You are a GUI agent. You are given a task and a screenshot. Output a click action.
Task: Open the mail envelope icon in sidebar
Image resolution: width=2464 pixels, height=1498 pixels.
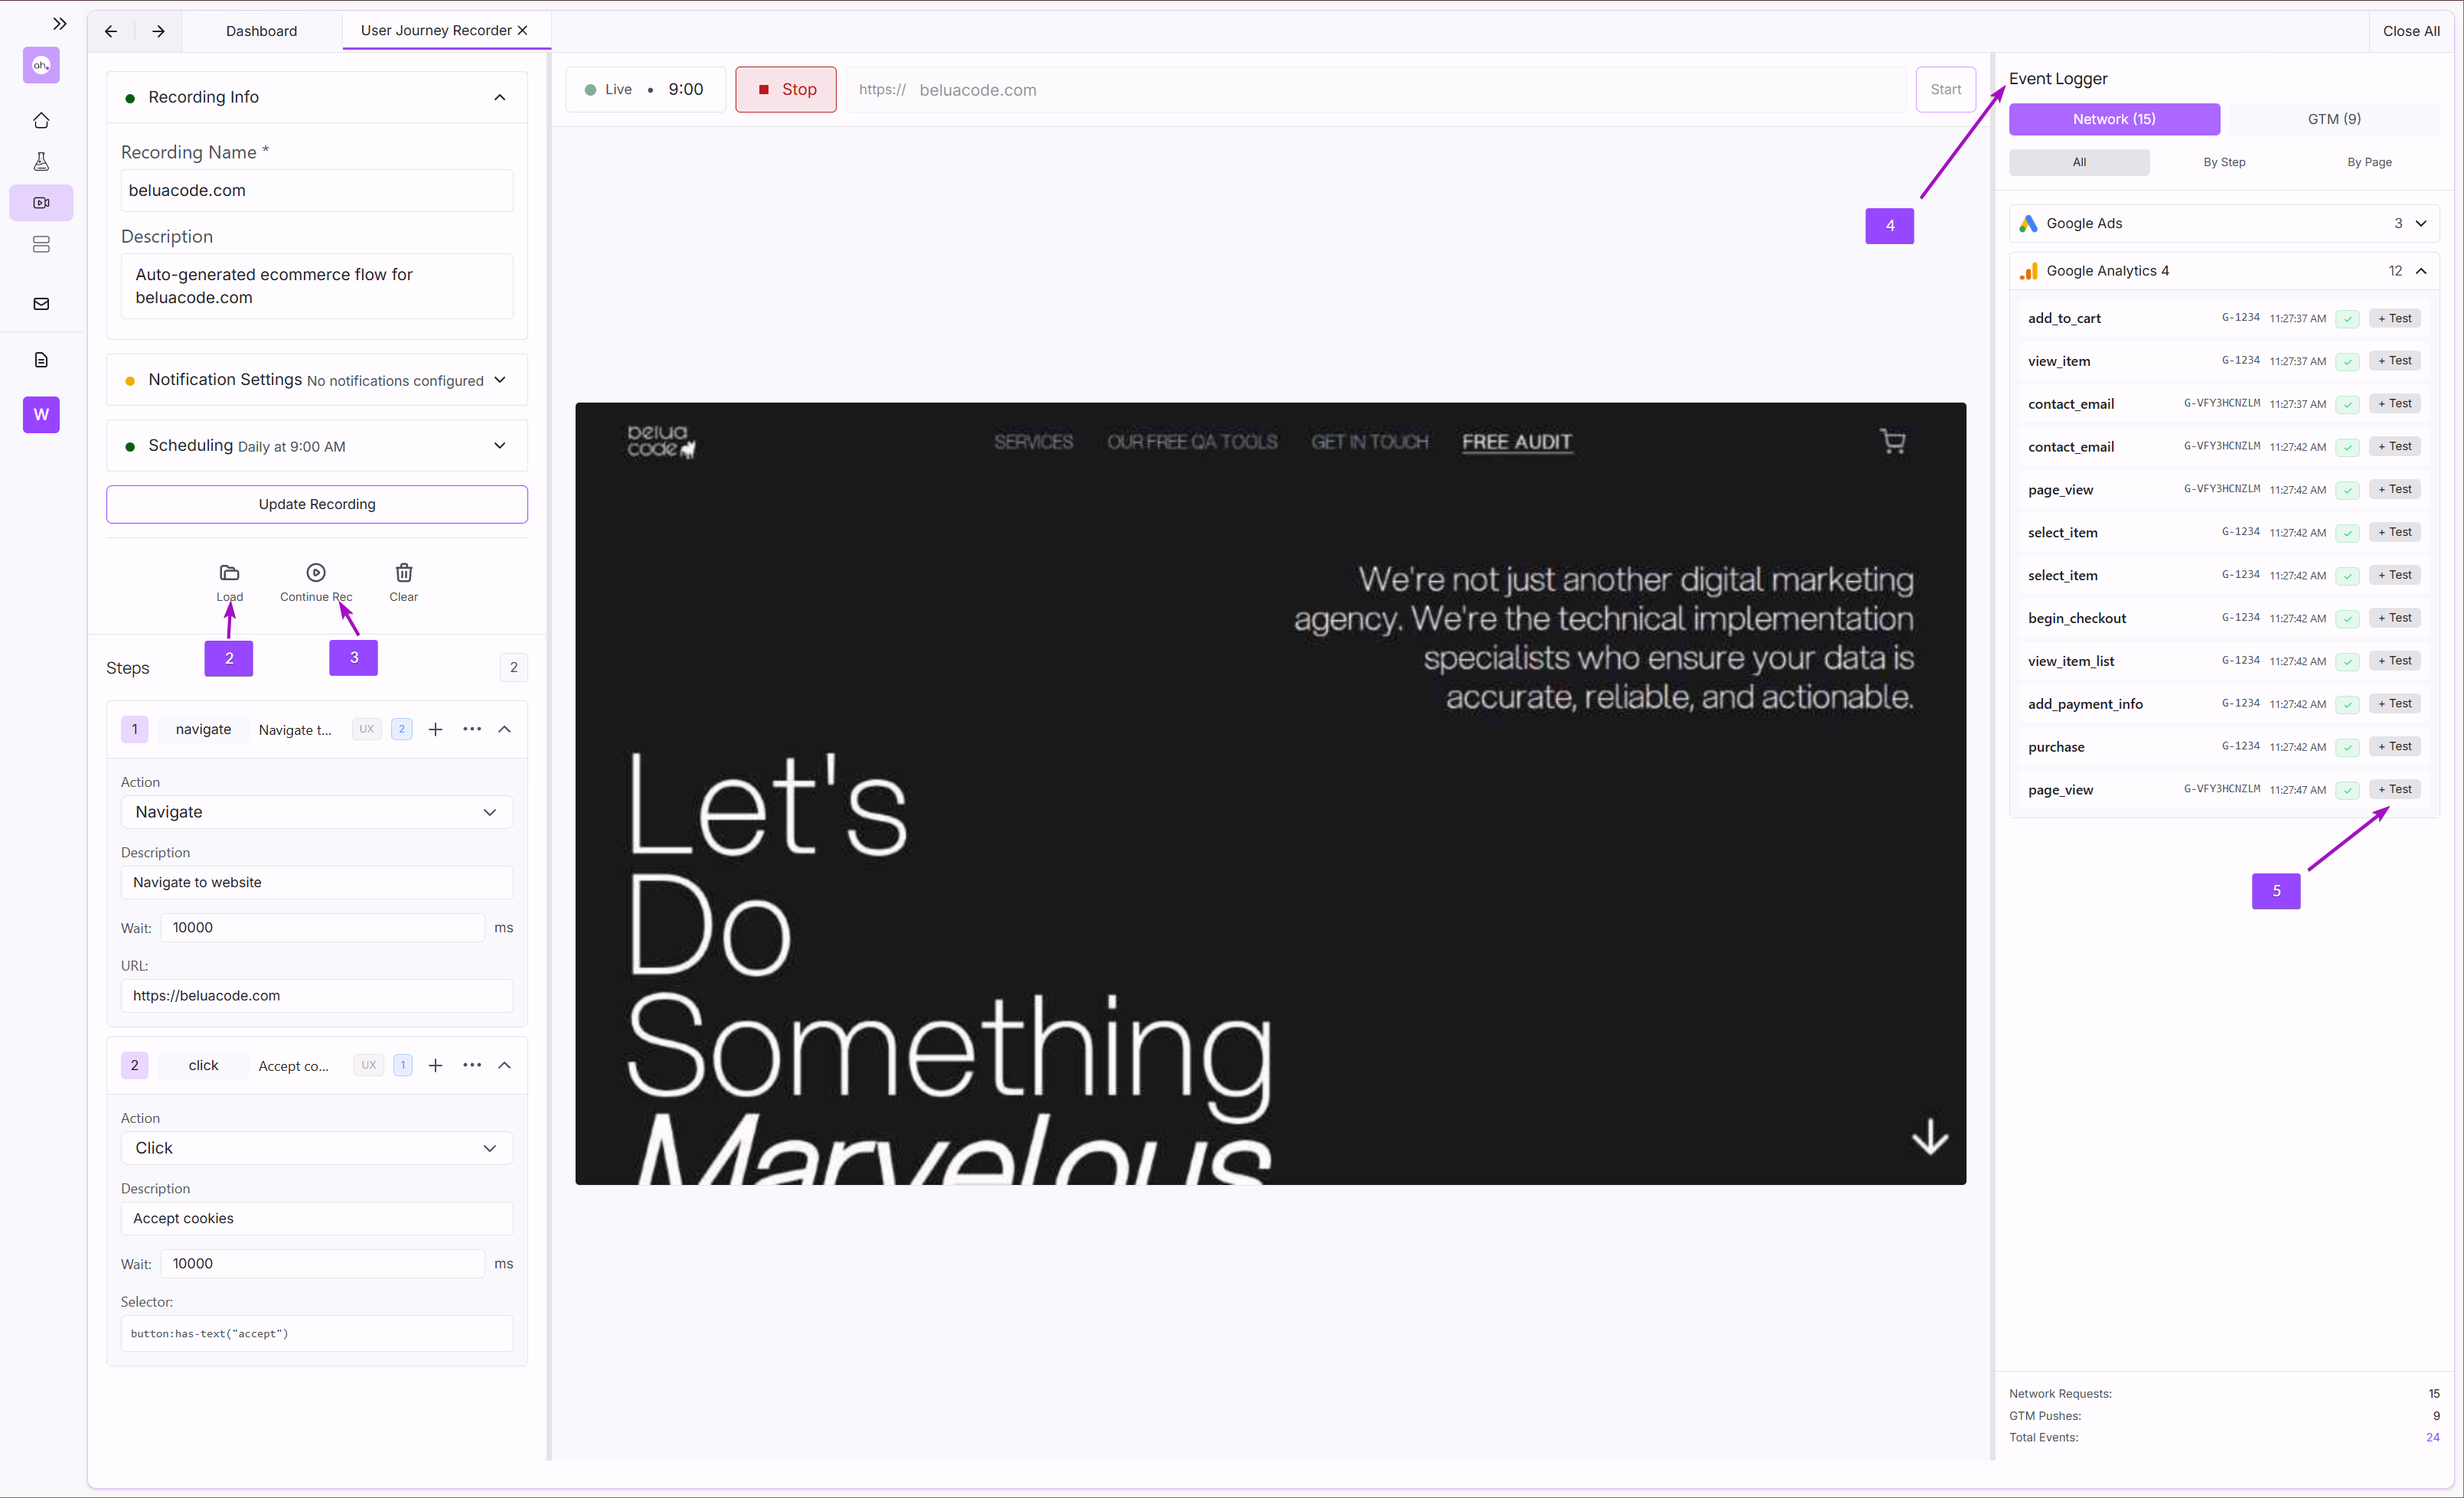(x=41, y=303)
